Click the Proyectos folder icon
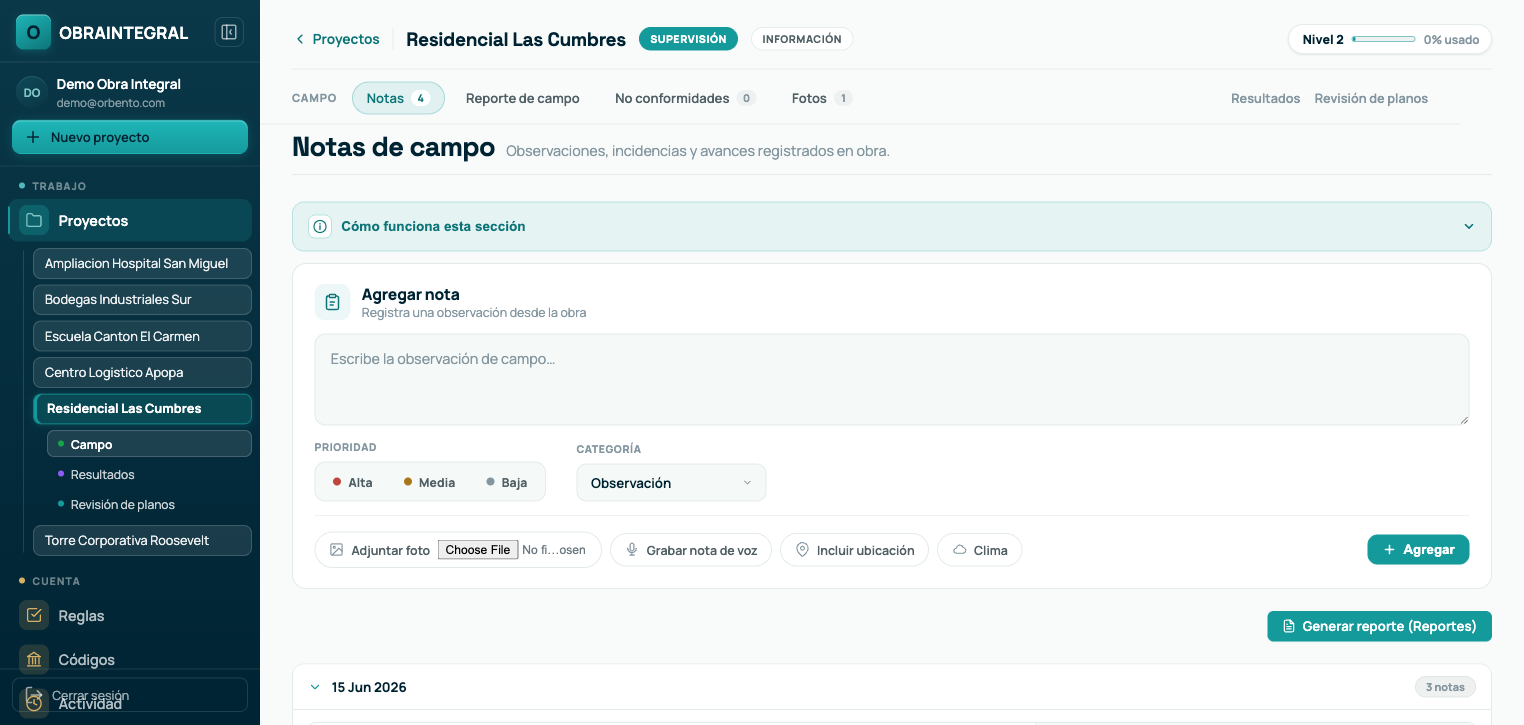Screen dimensions: 1524x725 coord(34,220)
